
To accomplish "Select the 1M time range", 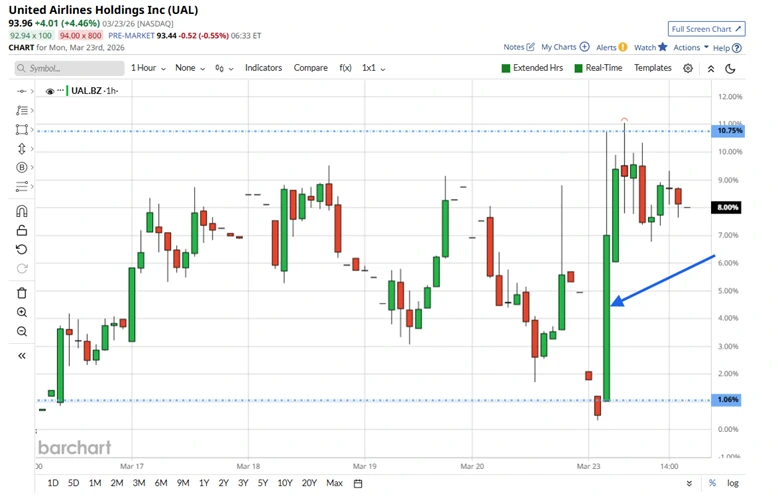I will [95, 483].
